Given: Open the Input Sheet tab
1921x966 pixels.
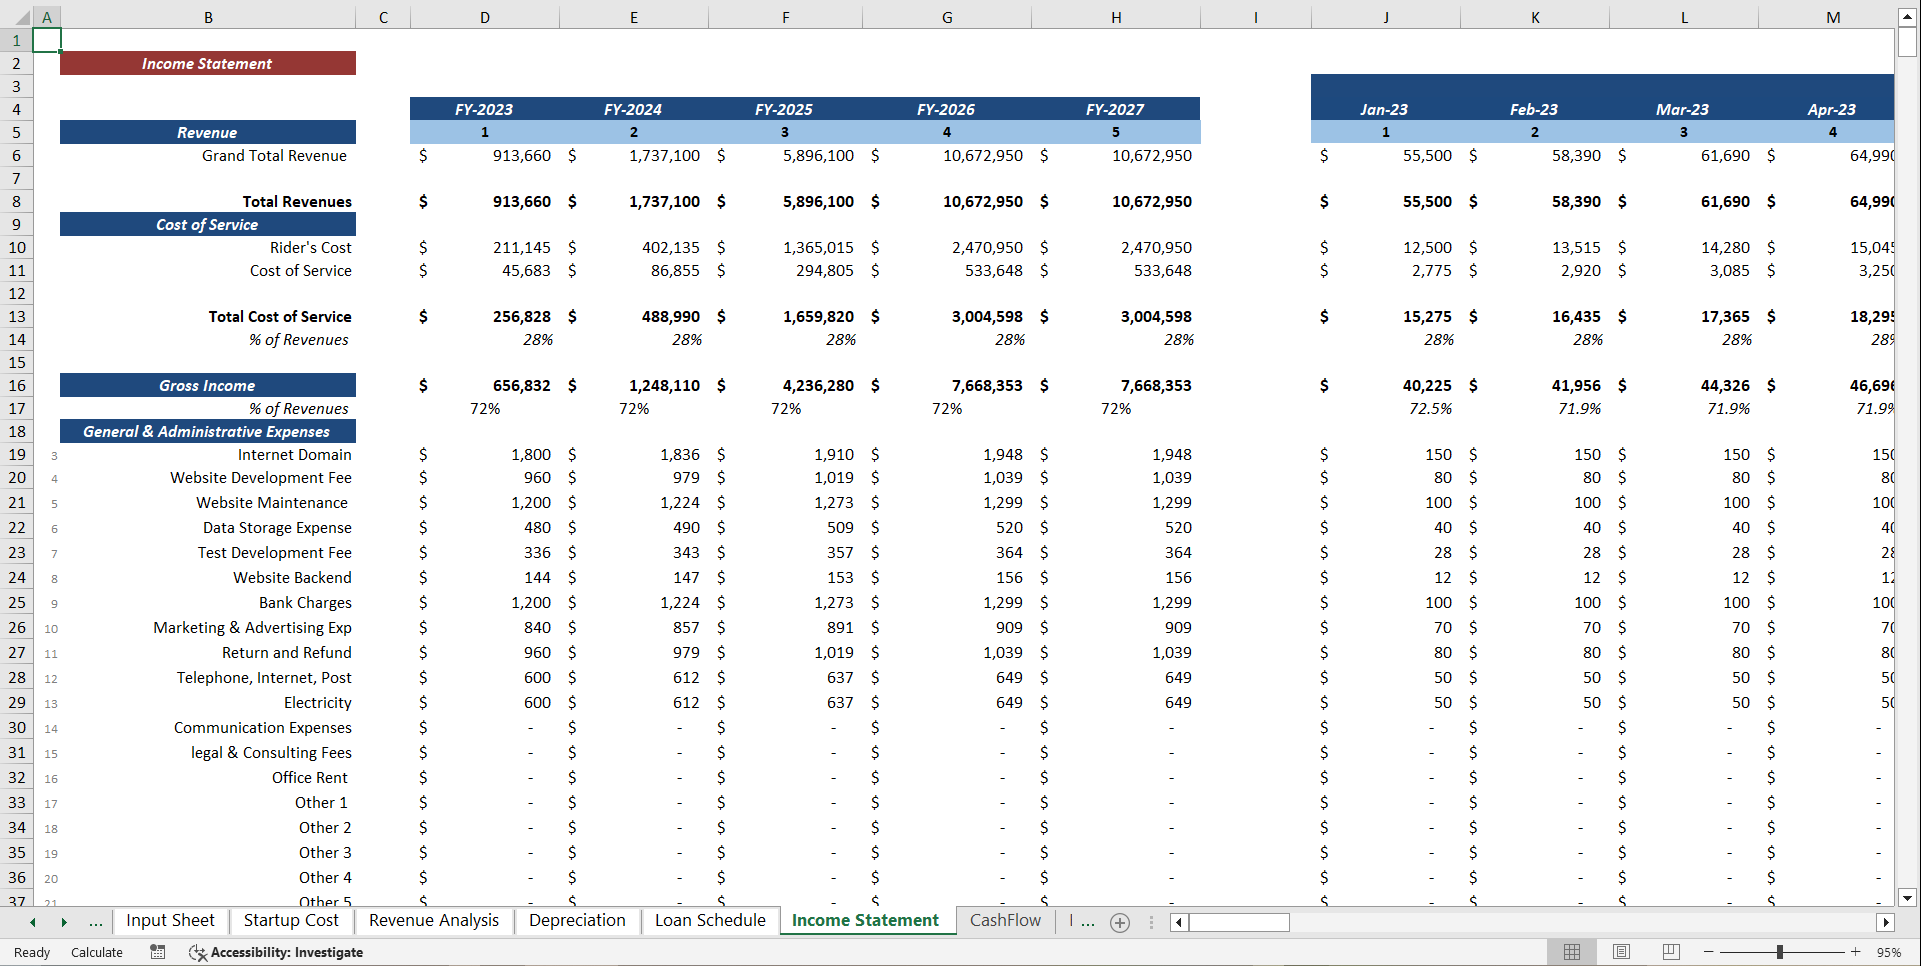Looking at the screenshot, I should pyautogui.click(x=170, y=920).
